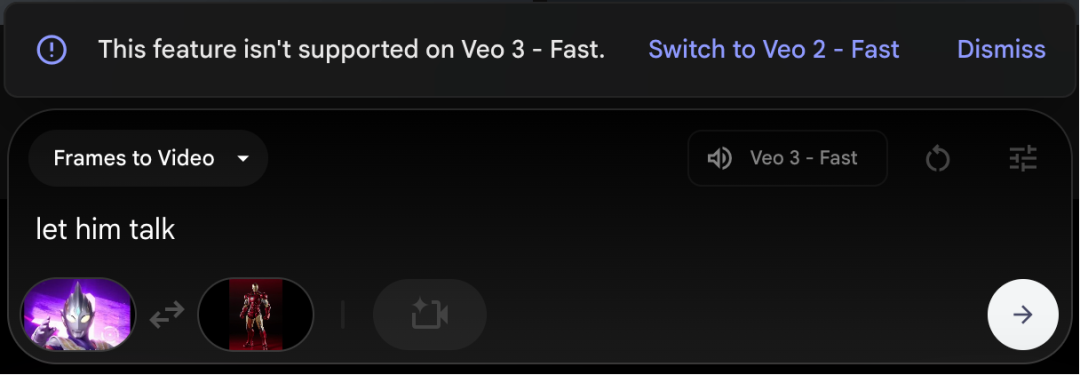This screenshot has height=375, width=1080.
Task: Open the sliders settings icon
Action: pos(1023,159)
